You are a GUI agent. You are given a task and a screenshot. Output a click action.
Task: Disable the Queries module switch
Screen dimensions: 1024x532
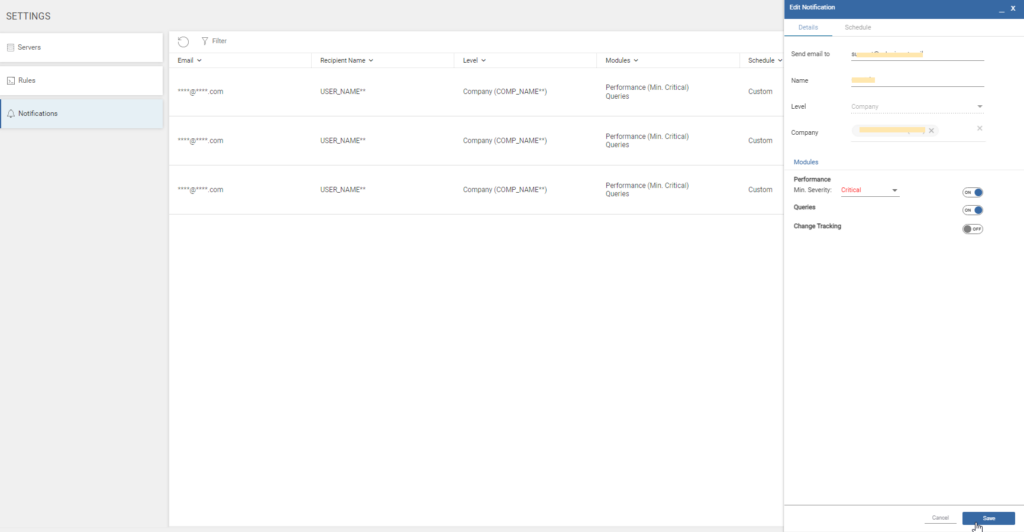(x=972, y=210)
